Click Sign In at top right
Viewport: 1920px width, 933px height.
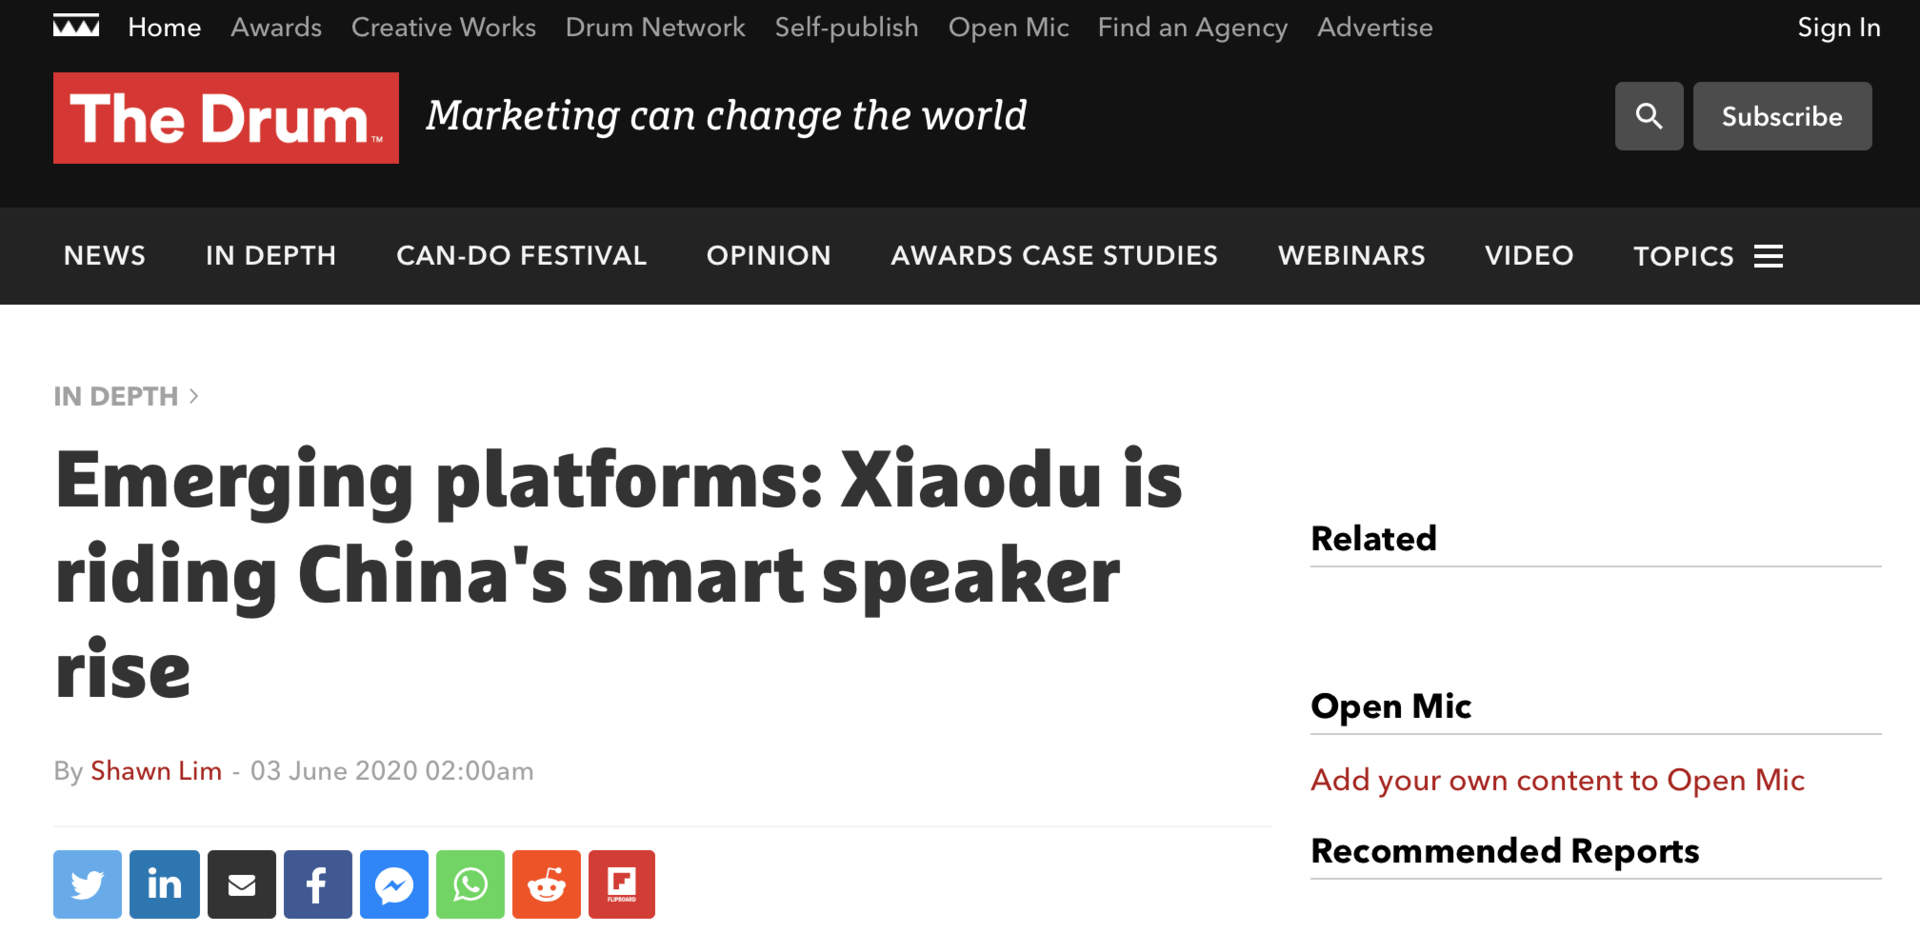pos(1839,27)
